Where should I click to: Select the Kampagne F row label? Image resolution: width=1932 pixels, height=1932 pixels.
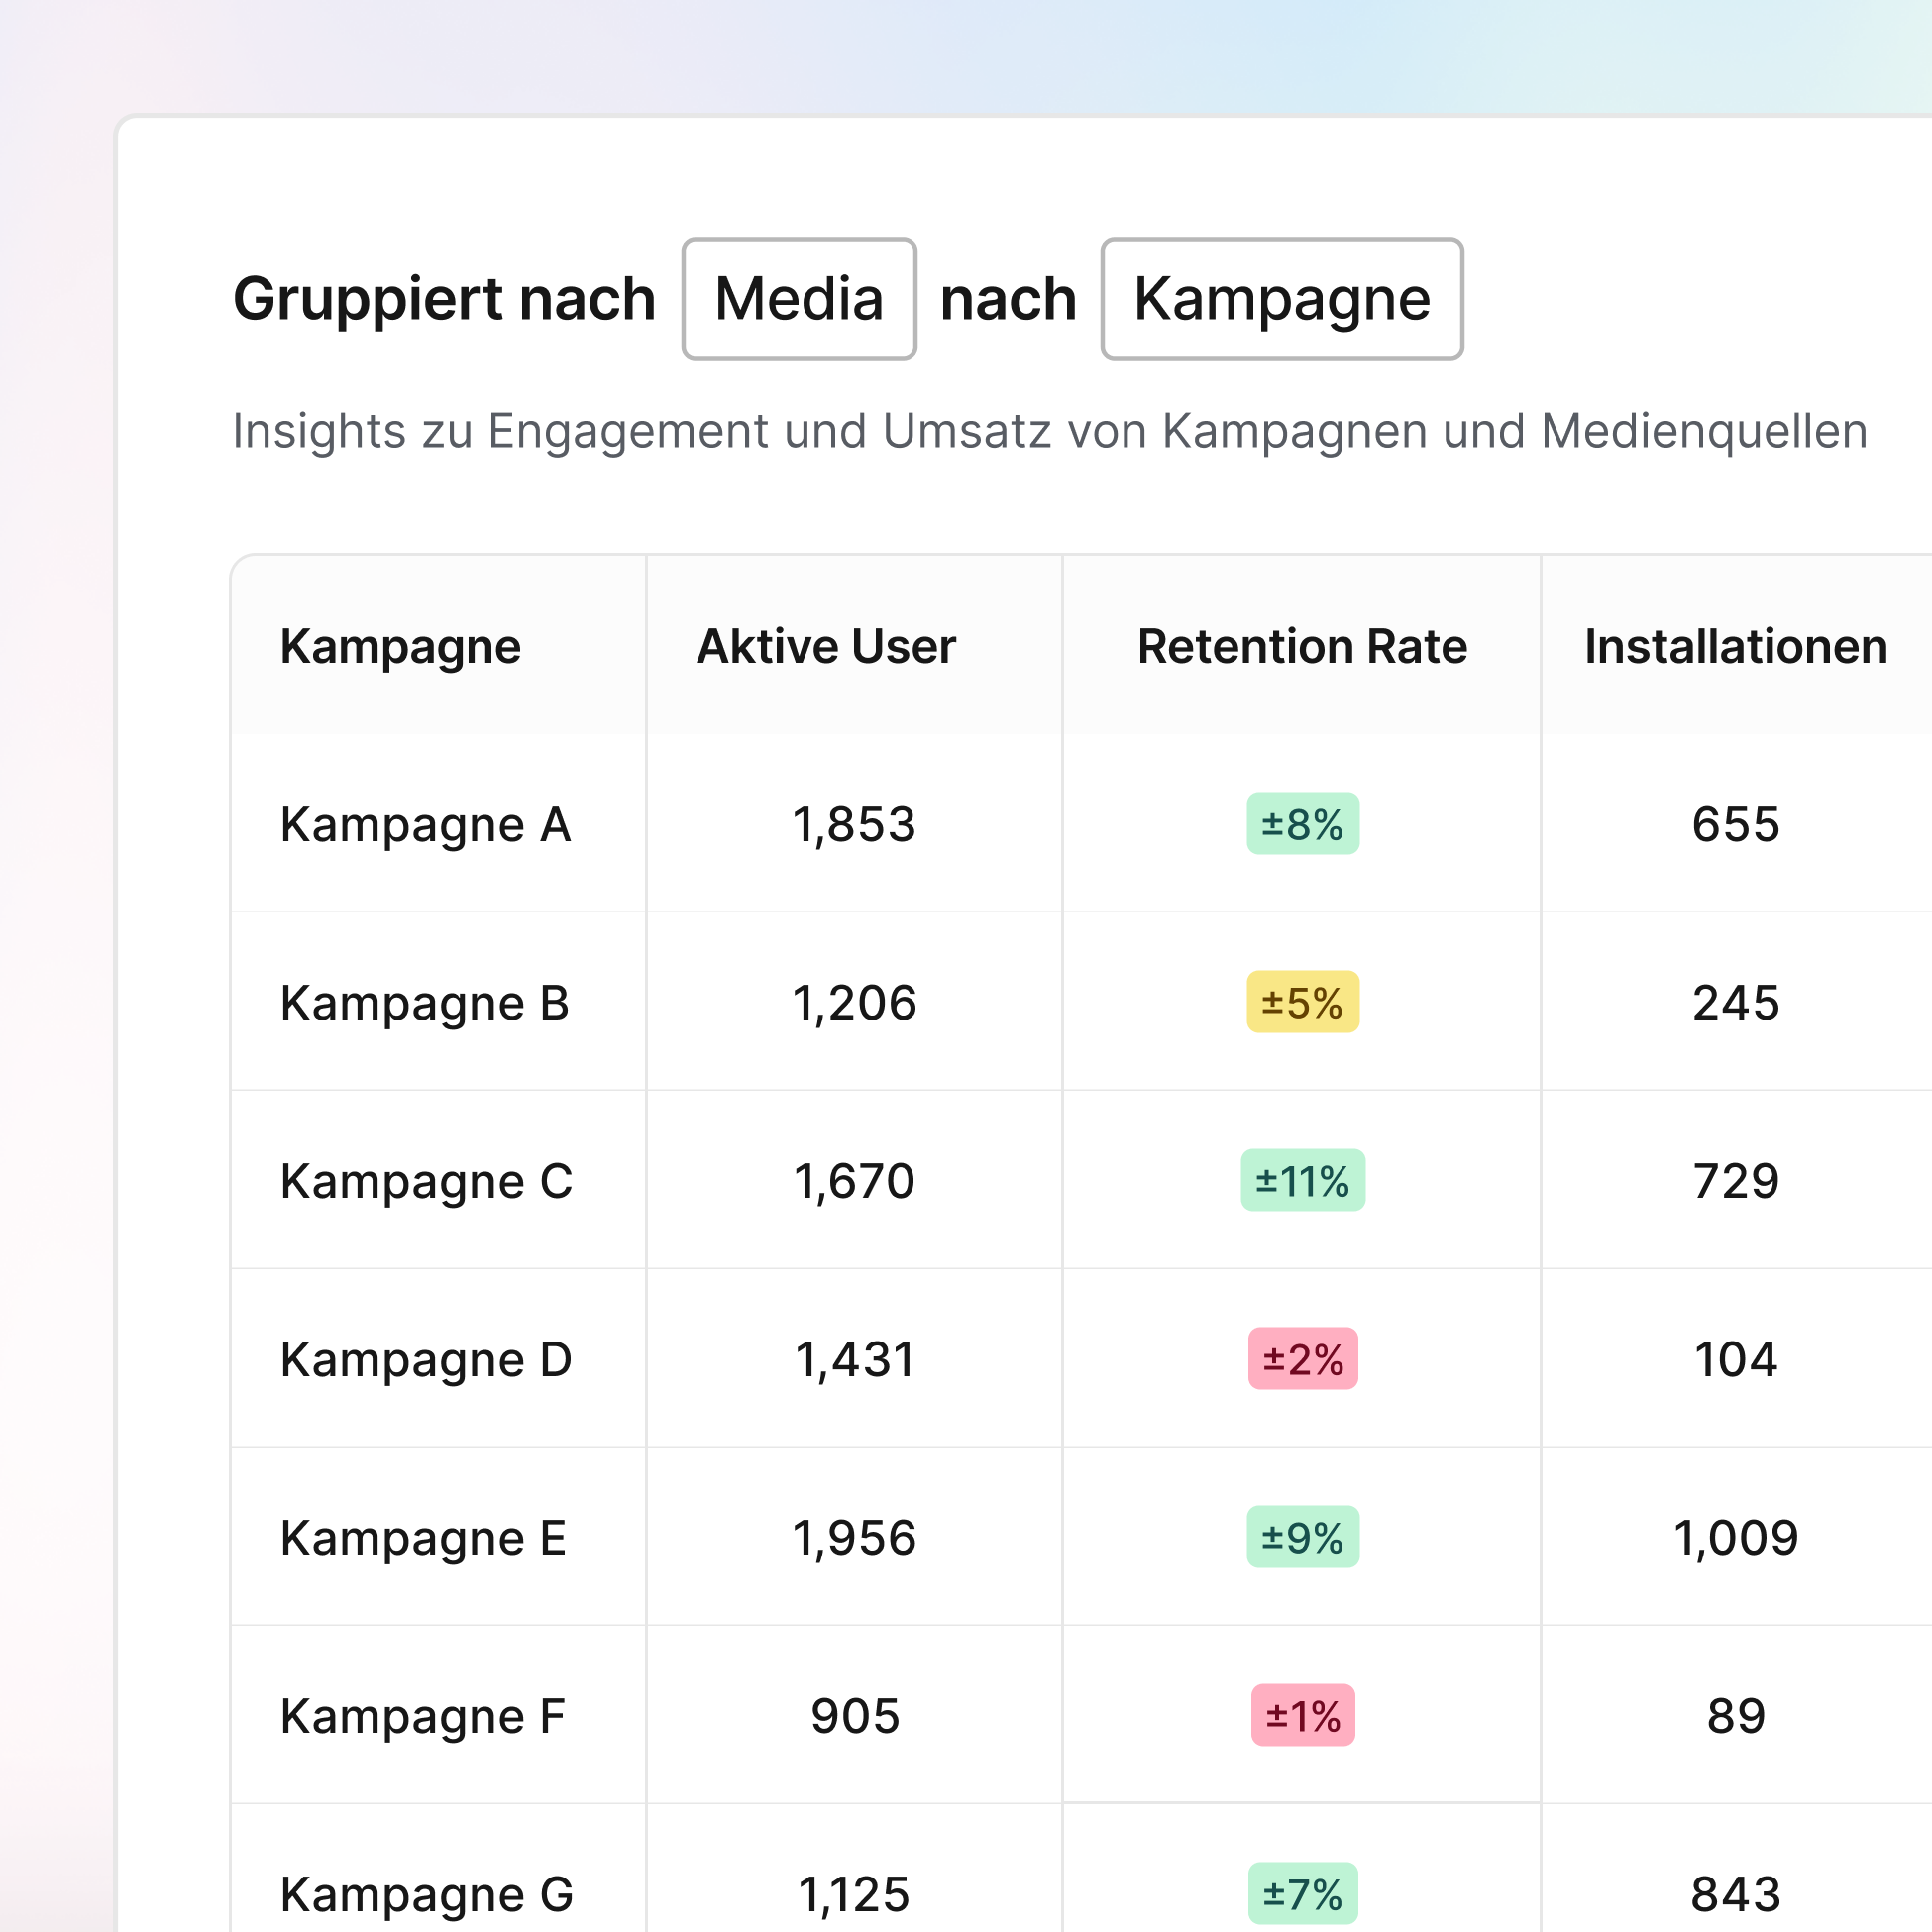[422, 1716]
